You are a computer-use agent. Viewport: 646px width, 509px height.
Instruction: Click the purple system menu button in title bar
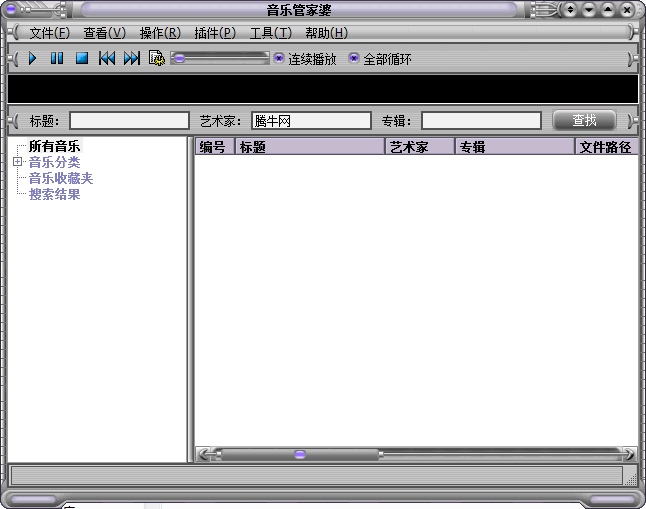11,9
